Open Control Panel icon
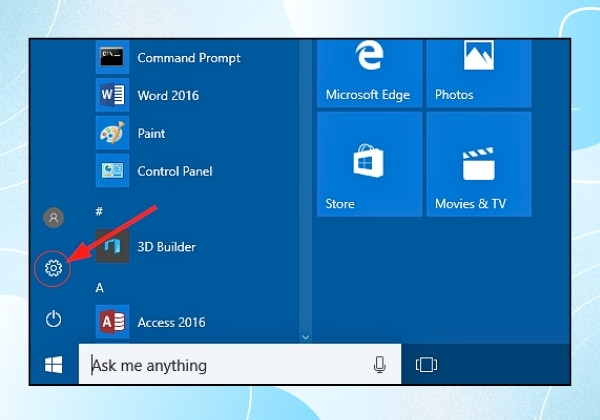The width and height of the screenshot is (600, 420). (x=112, y=171)
